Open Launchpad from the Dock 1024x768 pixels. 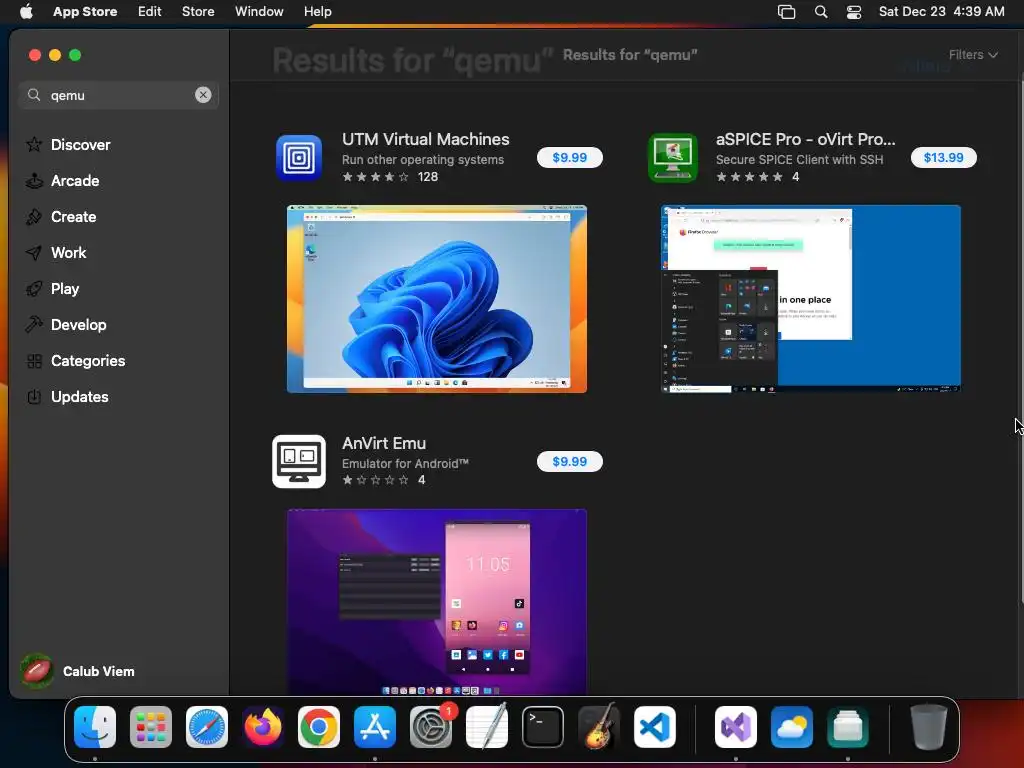[151, 727]
